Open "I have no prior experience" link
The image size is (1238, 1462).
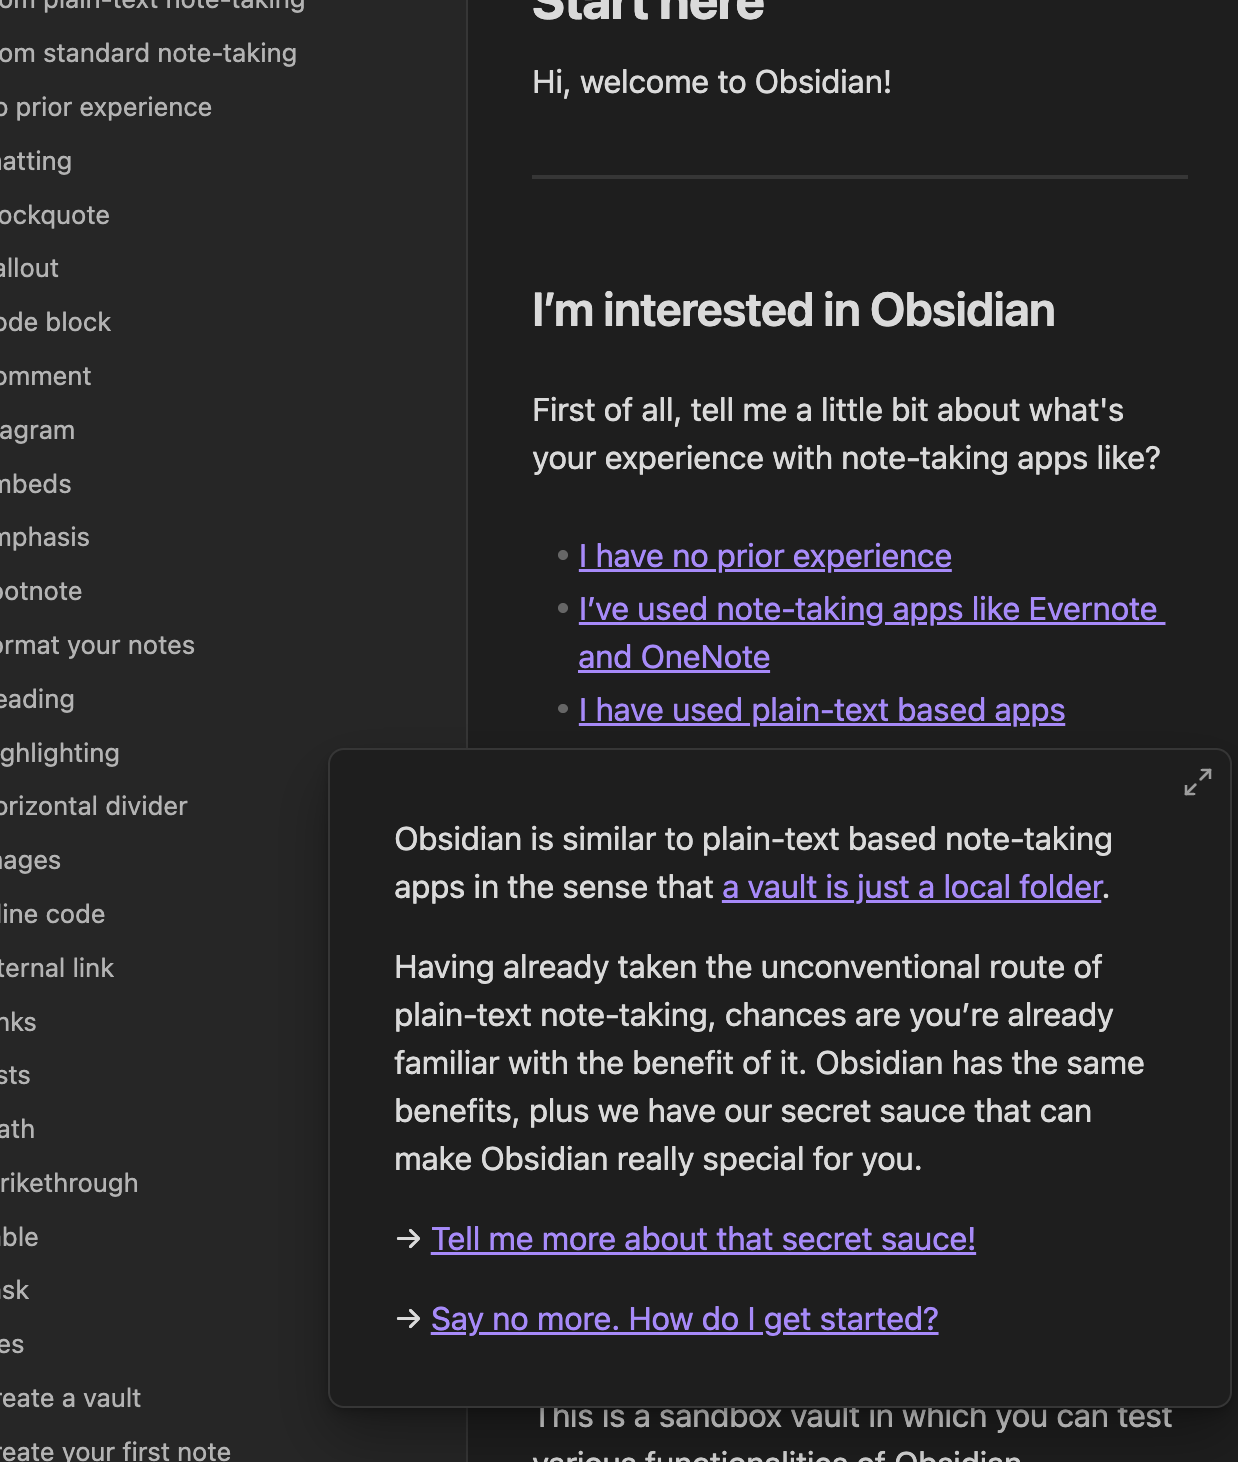(764, 556)
